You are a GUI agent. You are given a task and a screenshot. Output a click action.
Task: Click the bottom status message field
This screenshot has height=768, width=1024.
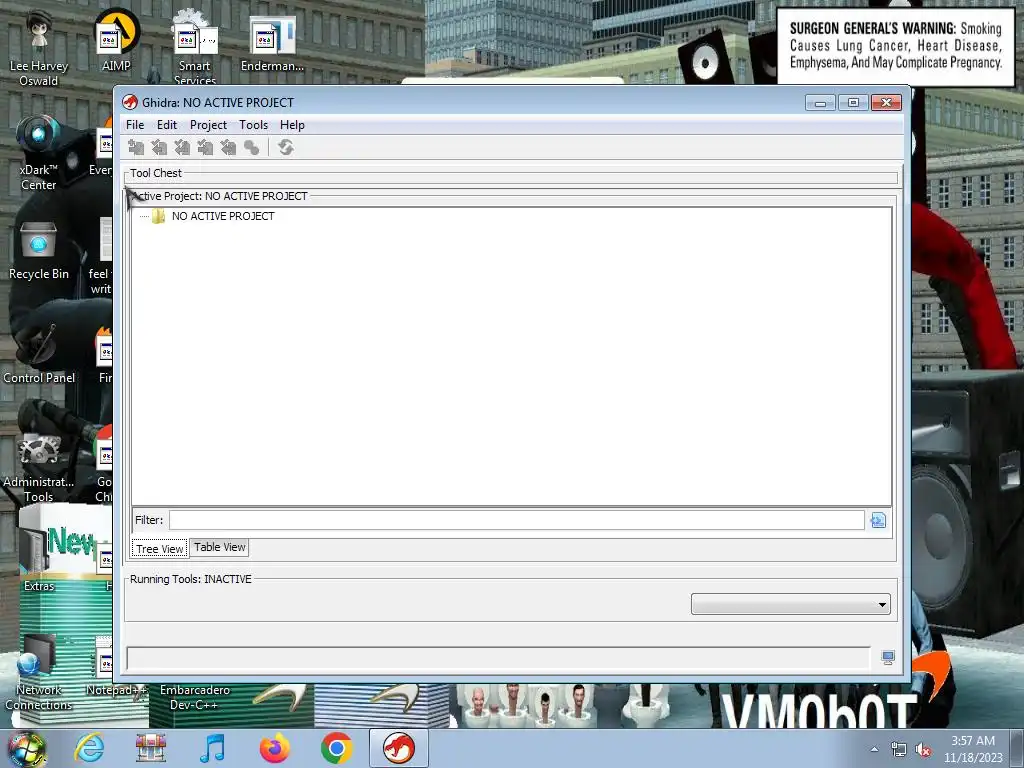pyautogui.click(x=498, y=658)
